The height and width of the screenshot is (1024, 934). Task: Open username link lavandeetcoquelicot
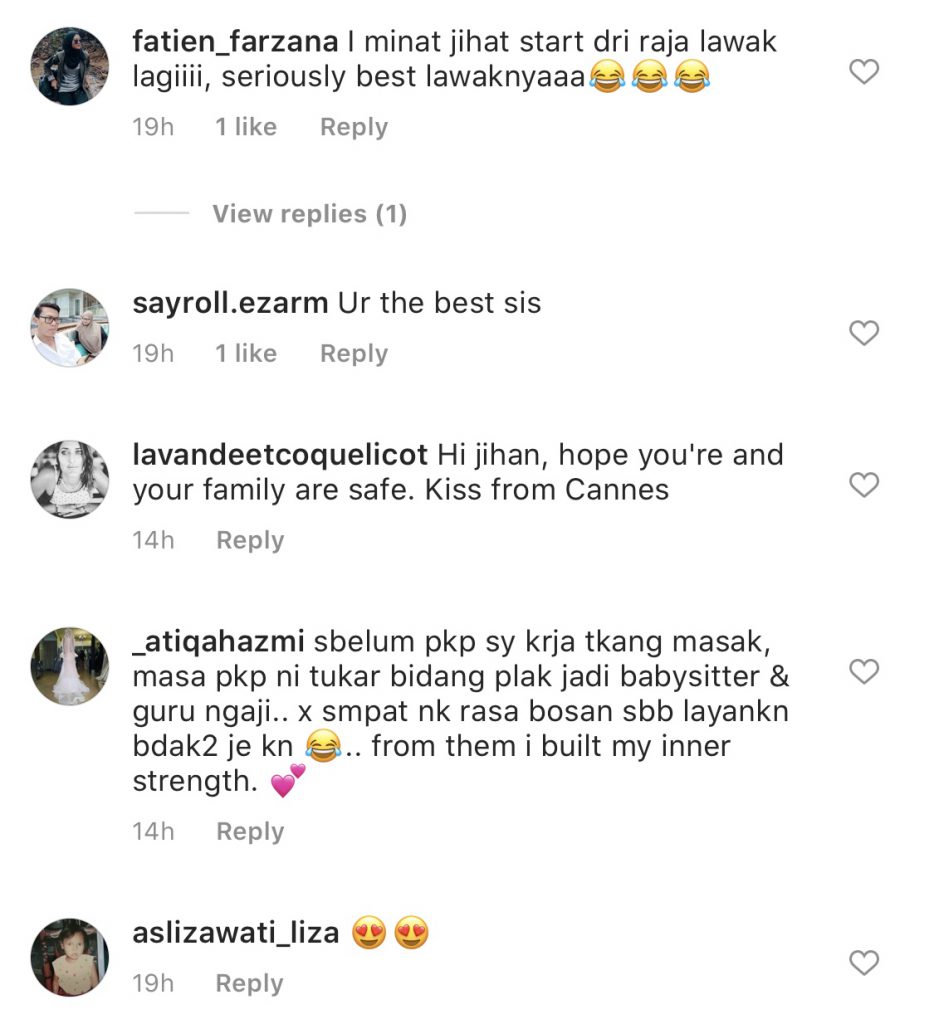(279, 455)
